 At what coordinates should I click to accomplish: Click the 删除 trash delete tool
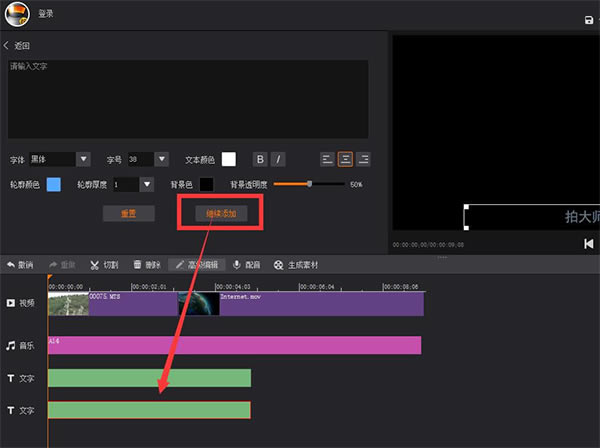137,265
